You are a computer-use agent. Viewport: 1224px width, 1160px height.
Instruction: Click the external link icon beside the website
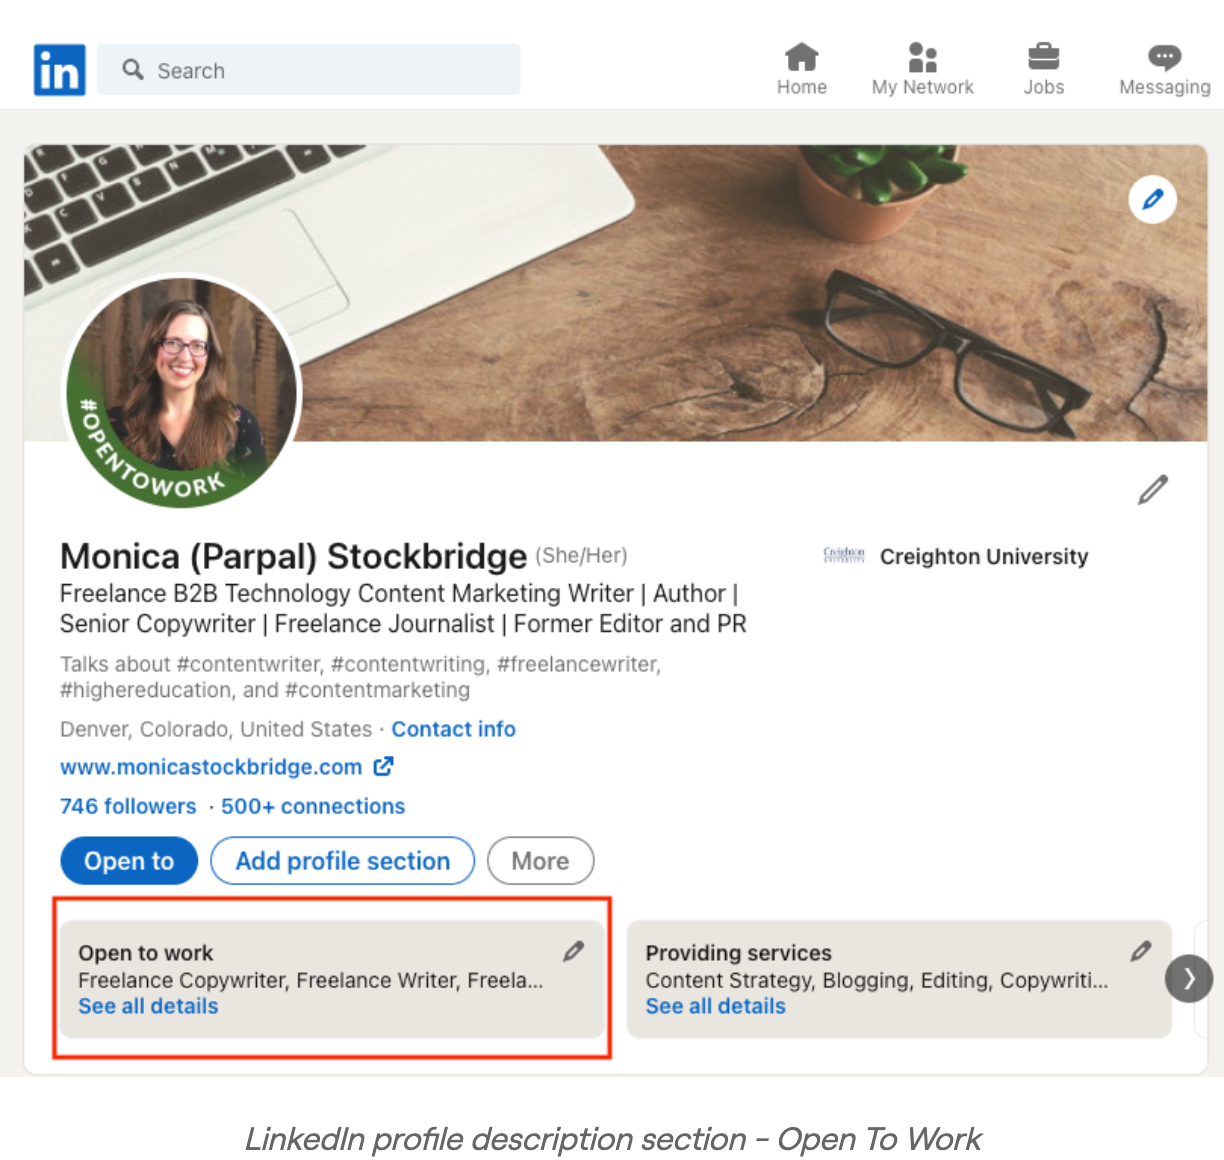point(382,767)
